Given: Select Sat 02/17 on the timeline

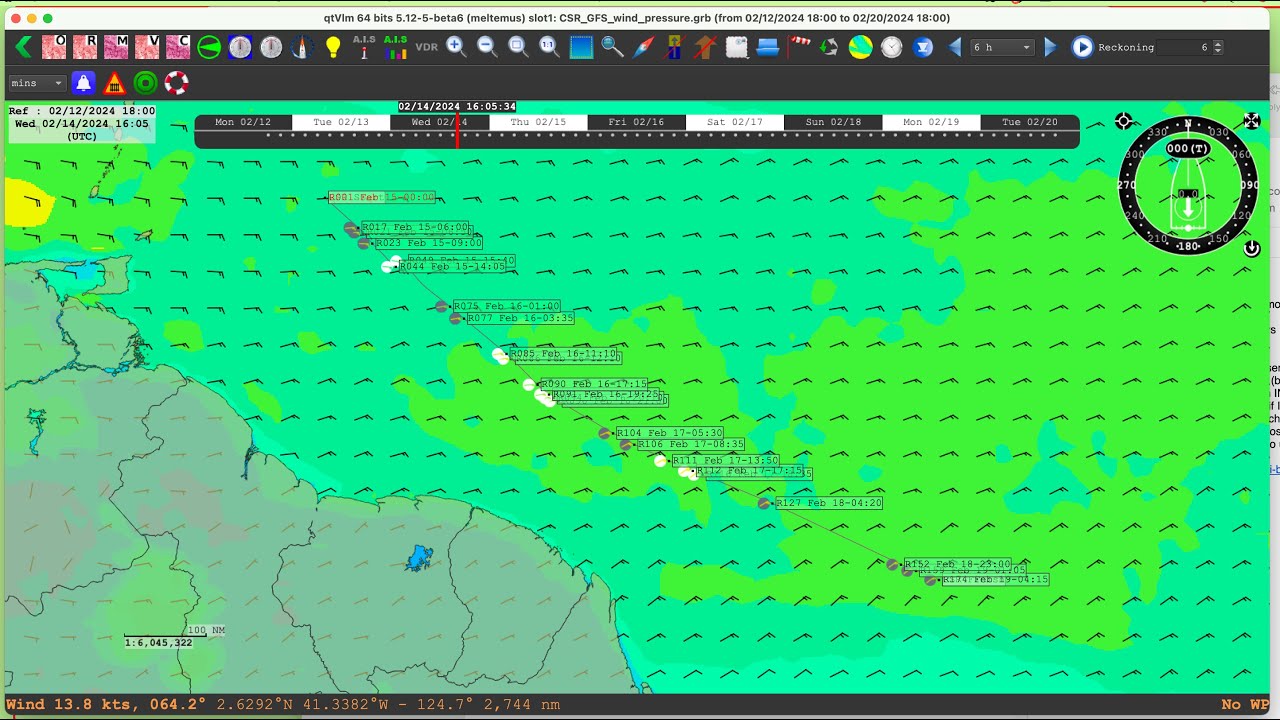Looking at the screenshot, I should [x=735, y=122].
